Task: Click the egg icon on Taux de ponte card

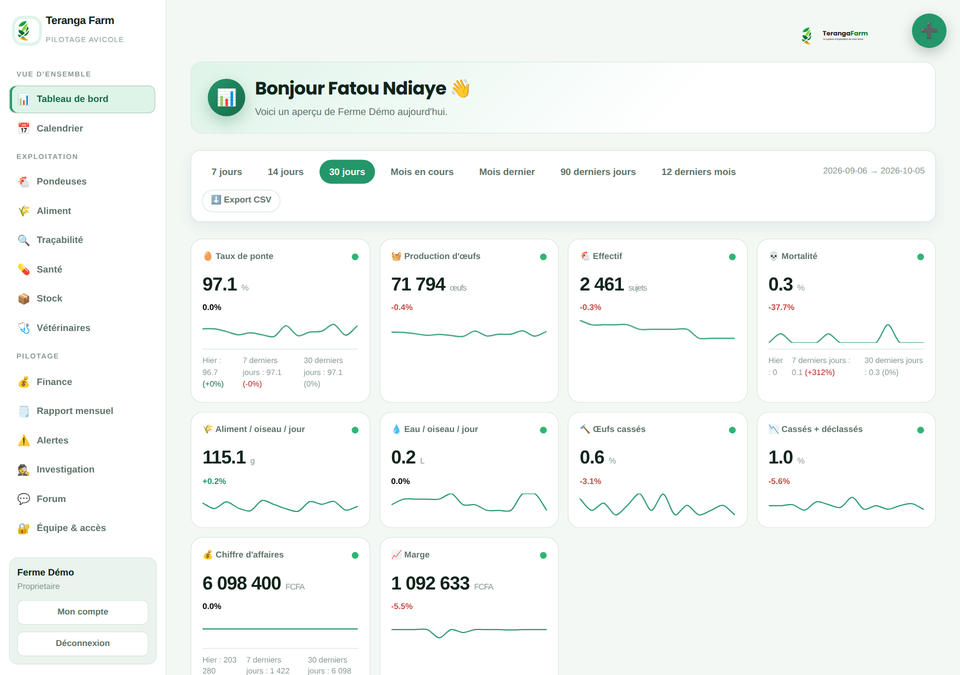Action: (208, 256)
